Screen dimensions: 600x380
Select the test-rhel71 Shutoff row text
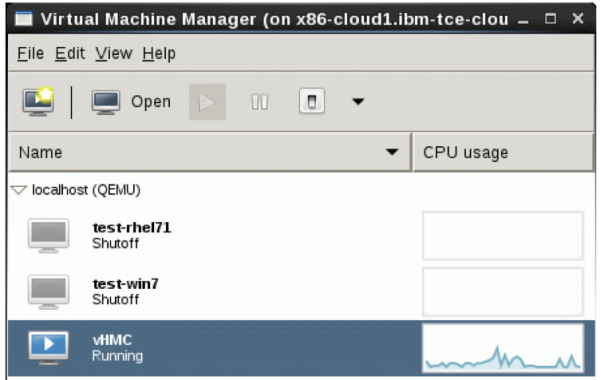131,235
